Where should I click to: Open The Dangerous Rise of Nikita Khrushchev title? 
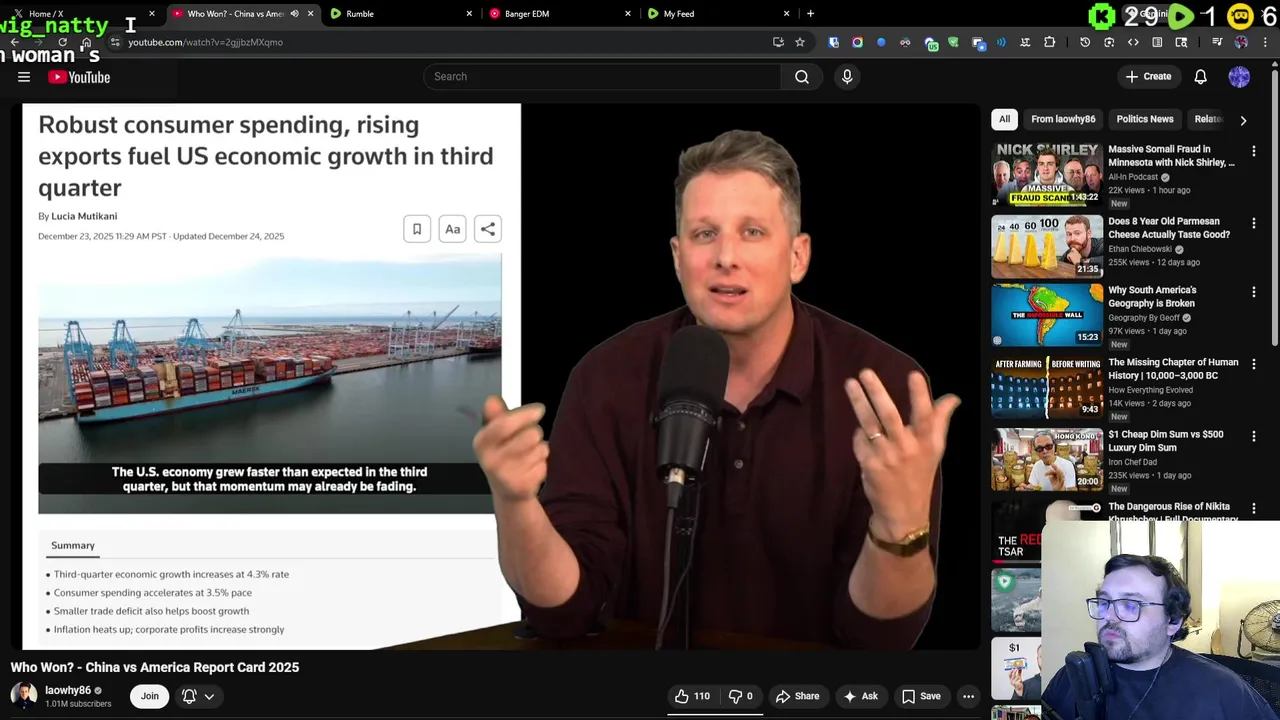click(1173, 513)
